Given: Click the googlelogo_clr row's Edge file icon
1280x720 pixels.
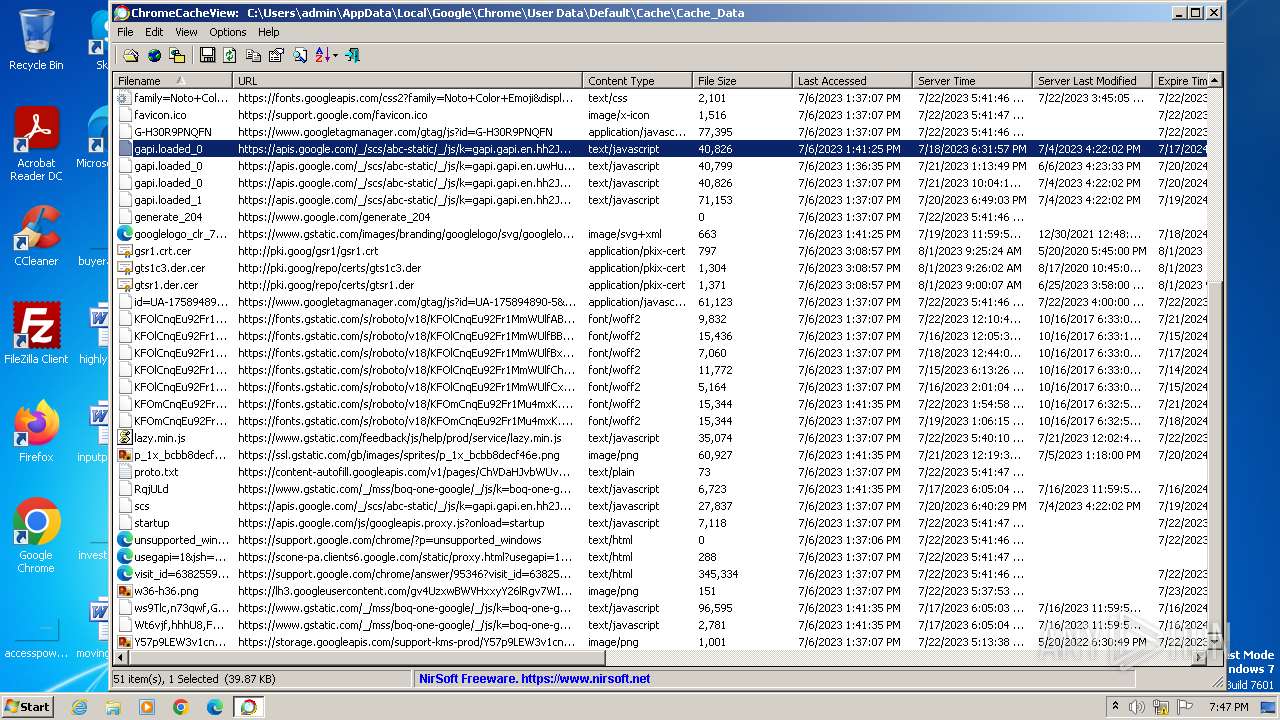Looking at the screenshot, I should [x=124, y=234].
